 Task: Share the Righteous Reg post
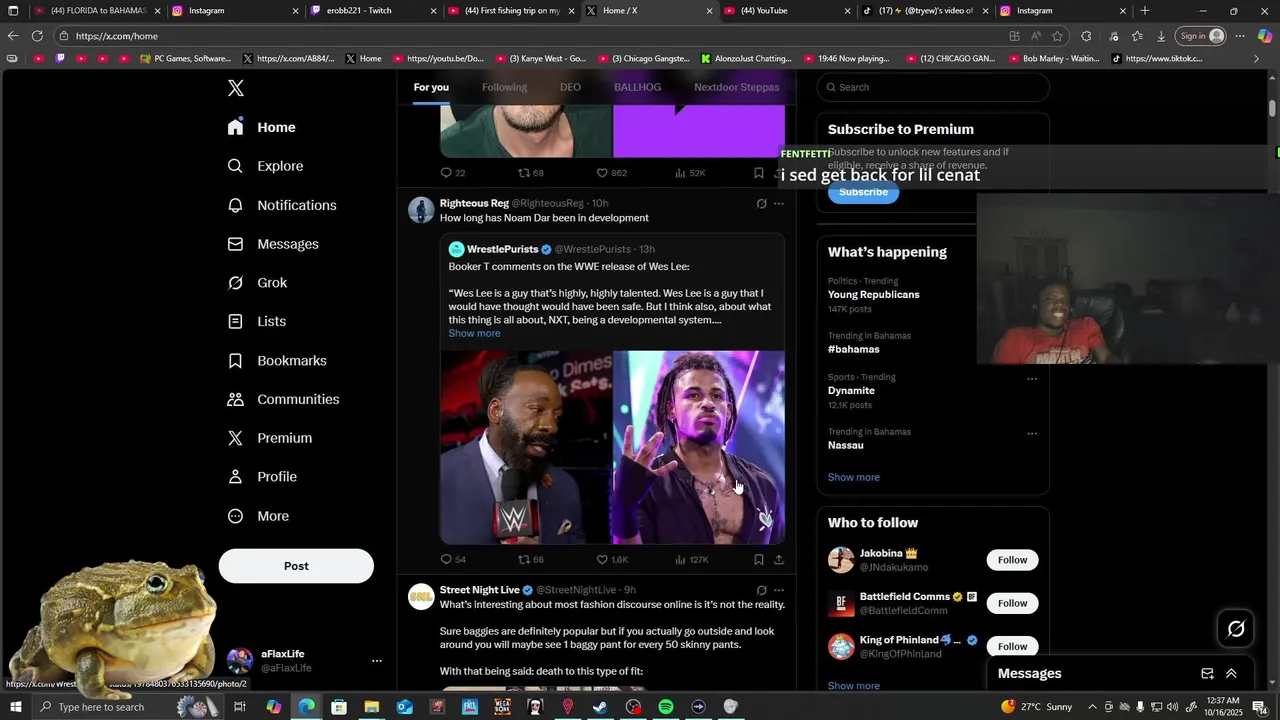pyautogui.click(x=779, y=560)
